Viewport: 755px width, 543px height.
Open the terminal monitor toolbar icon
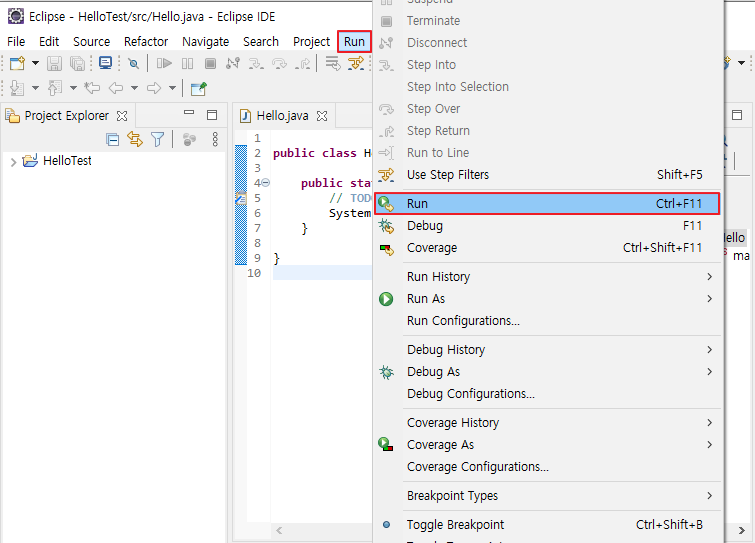(105, 63)
